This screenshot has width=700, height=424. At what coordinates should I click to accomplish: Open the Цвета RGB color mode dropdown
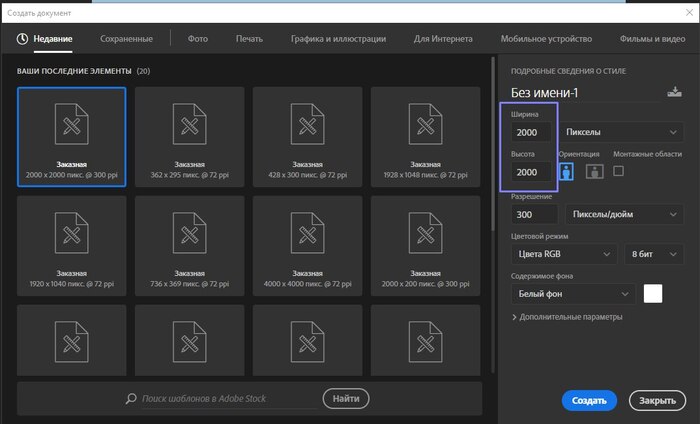tap(563, 254)
